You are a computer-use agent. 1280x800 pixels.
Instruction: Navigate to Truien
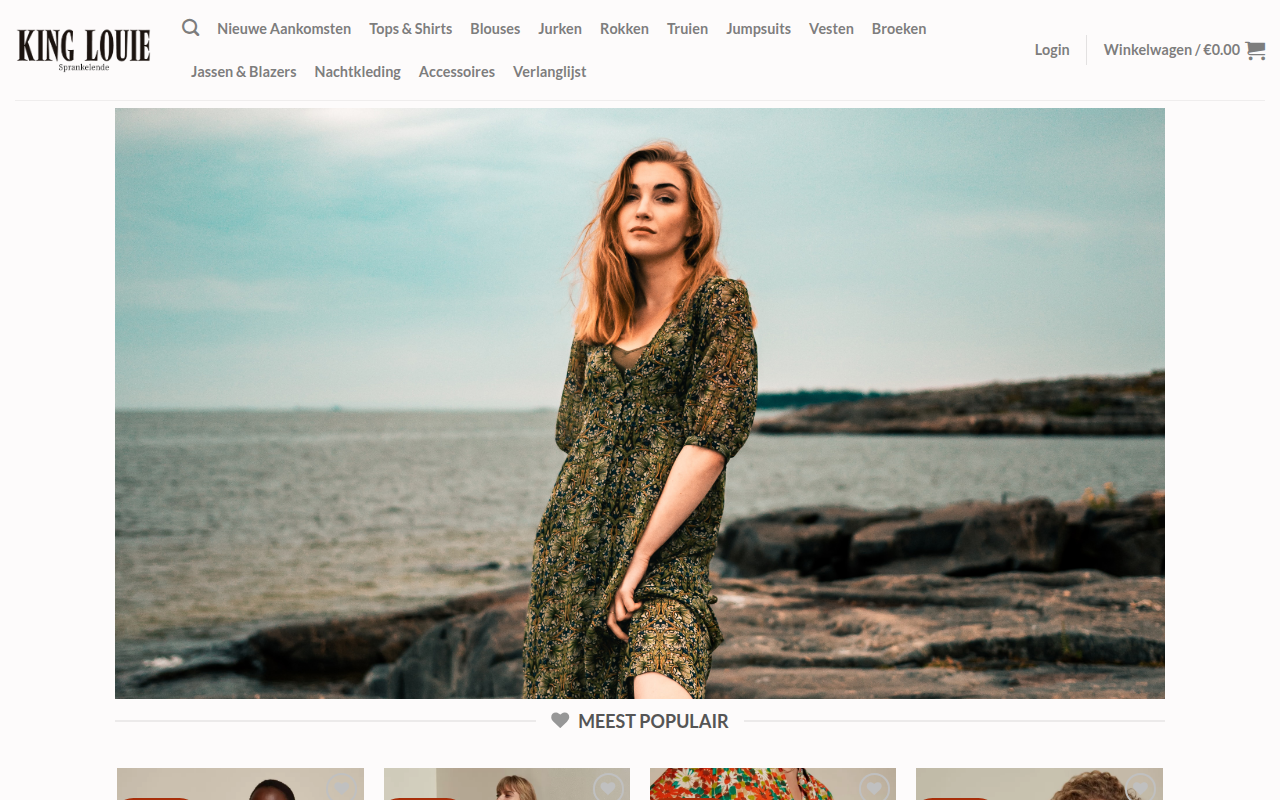pyautogui.click(x=687, y=29)
